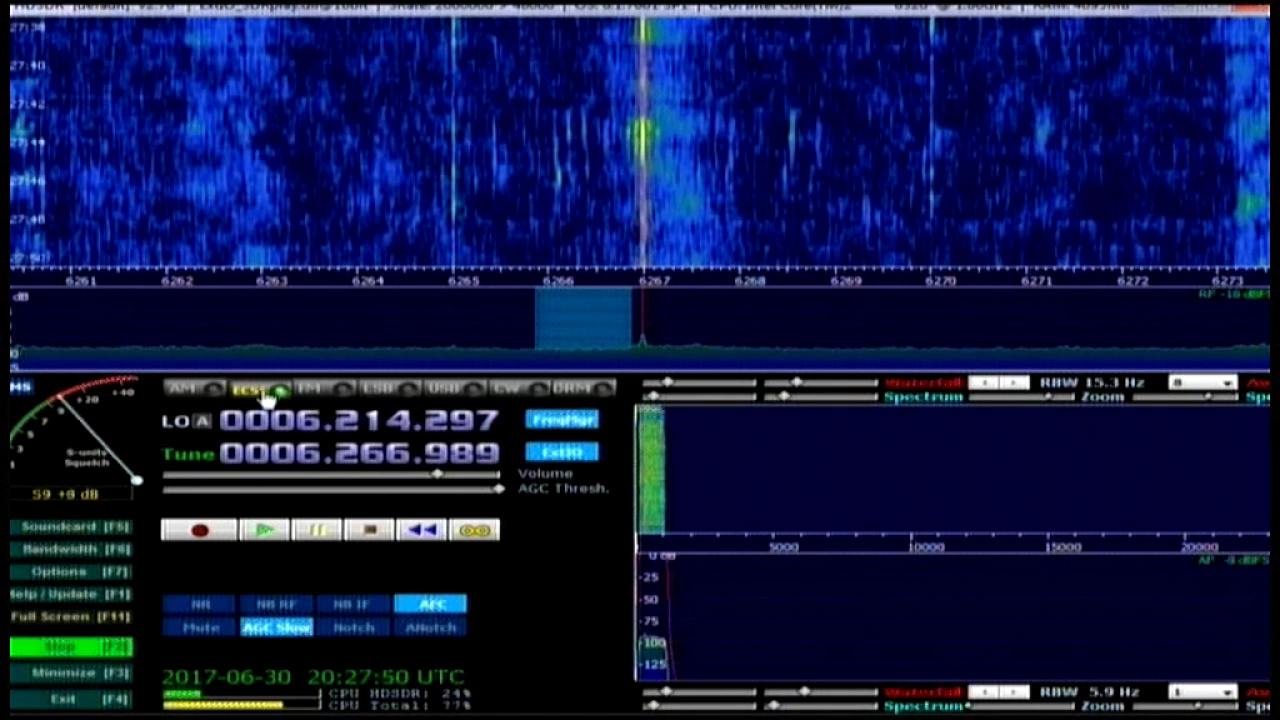This screenshot has width=1280, height=720.
Task: Click the green Stop [F2] button
Action: [71, 647]
